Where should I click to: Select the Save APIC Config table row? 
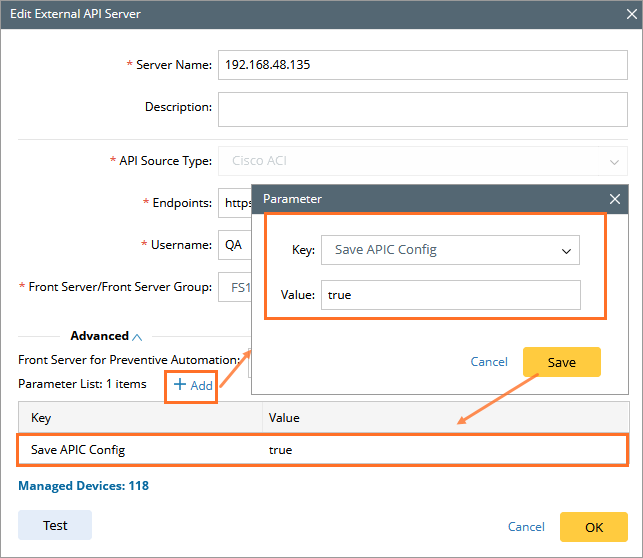point(322,450)
